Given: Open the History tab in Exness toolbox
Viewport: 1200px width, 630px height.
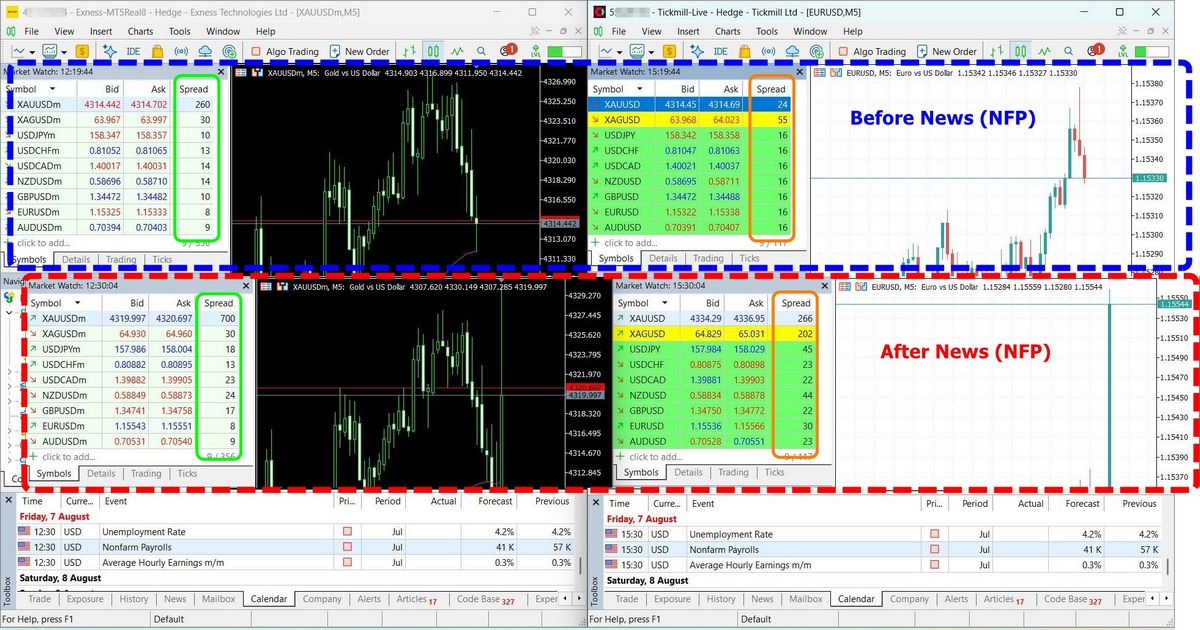Looking at the screenshot, I should [134, 599].
